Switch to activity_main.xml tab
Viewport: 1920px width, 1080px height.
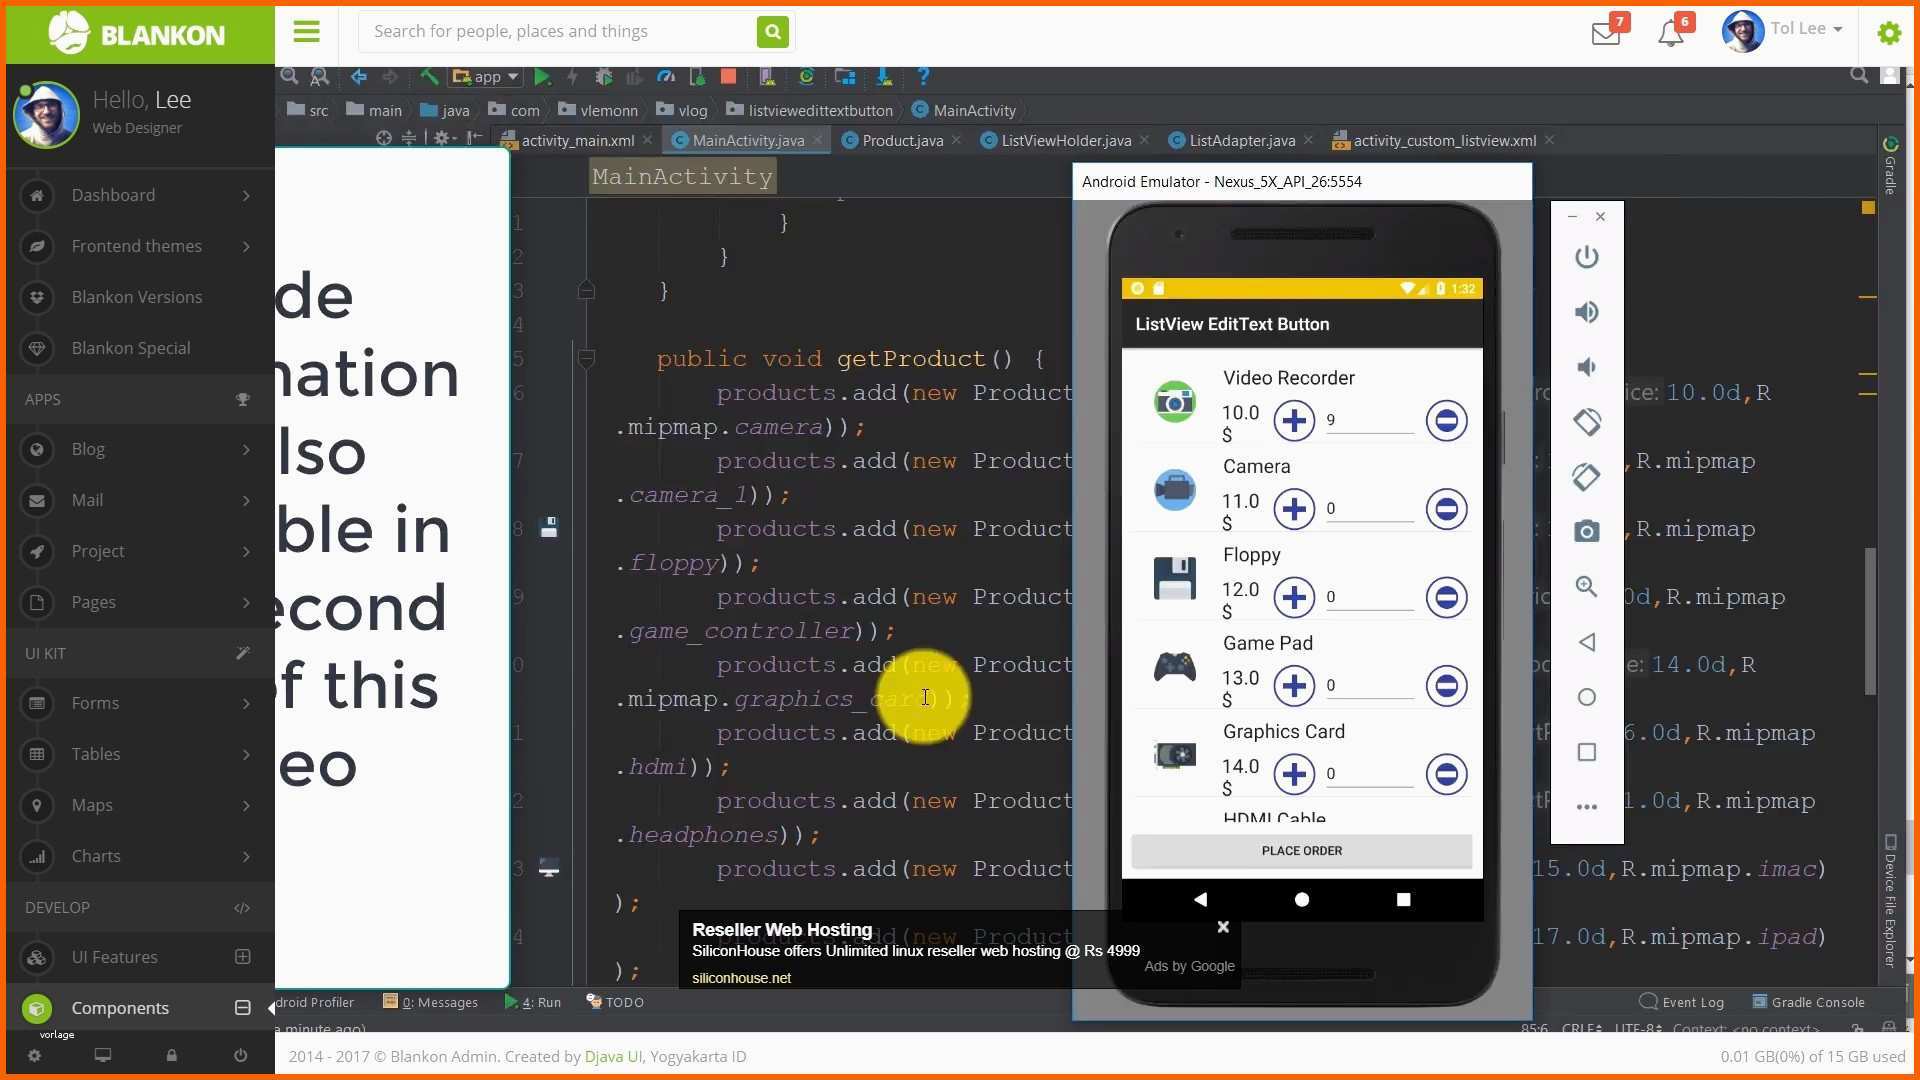[577, 141]
